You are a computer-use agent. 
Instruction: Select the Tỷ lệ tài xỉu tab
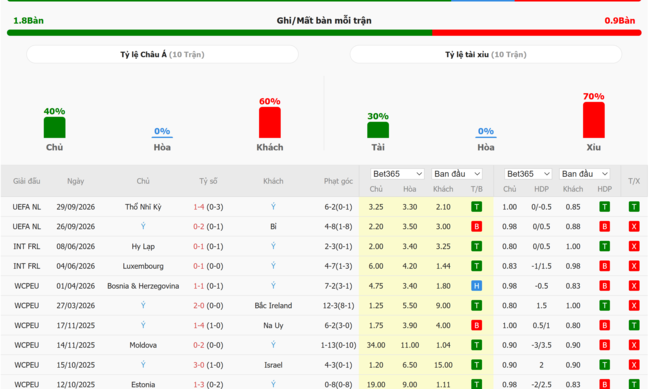[x=485, y=54]
